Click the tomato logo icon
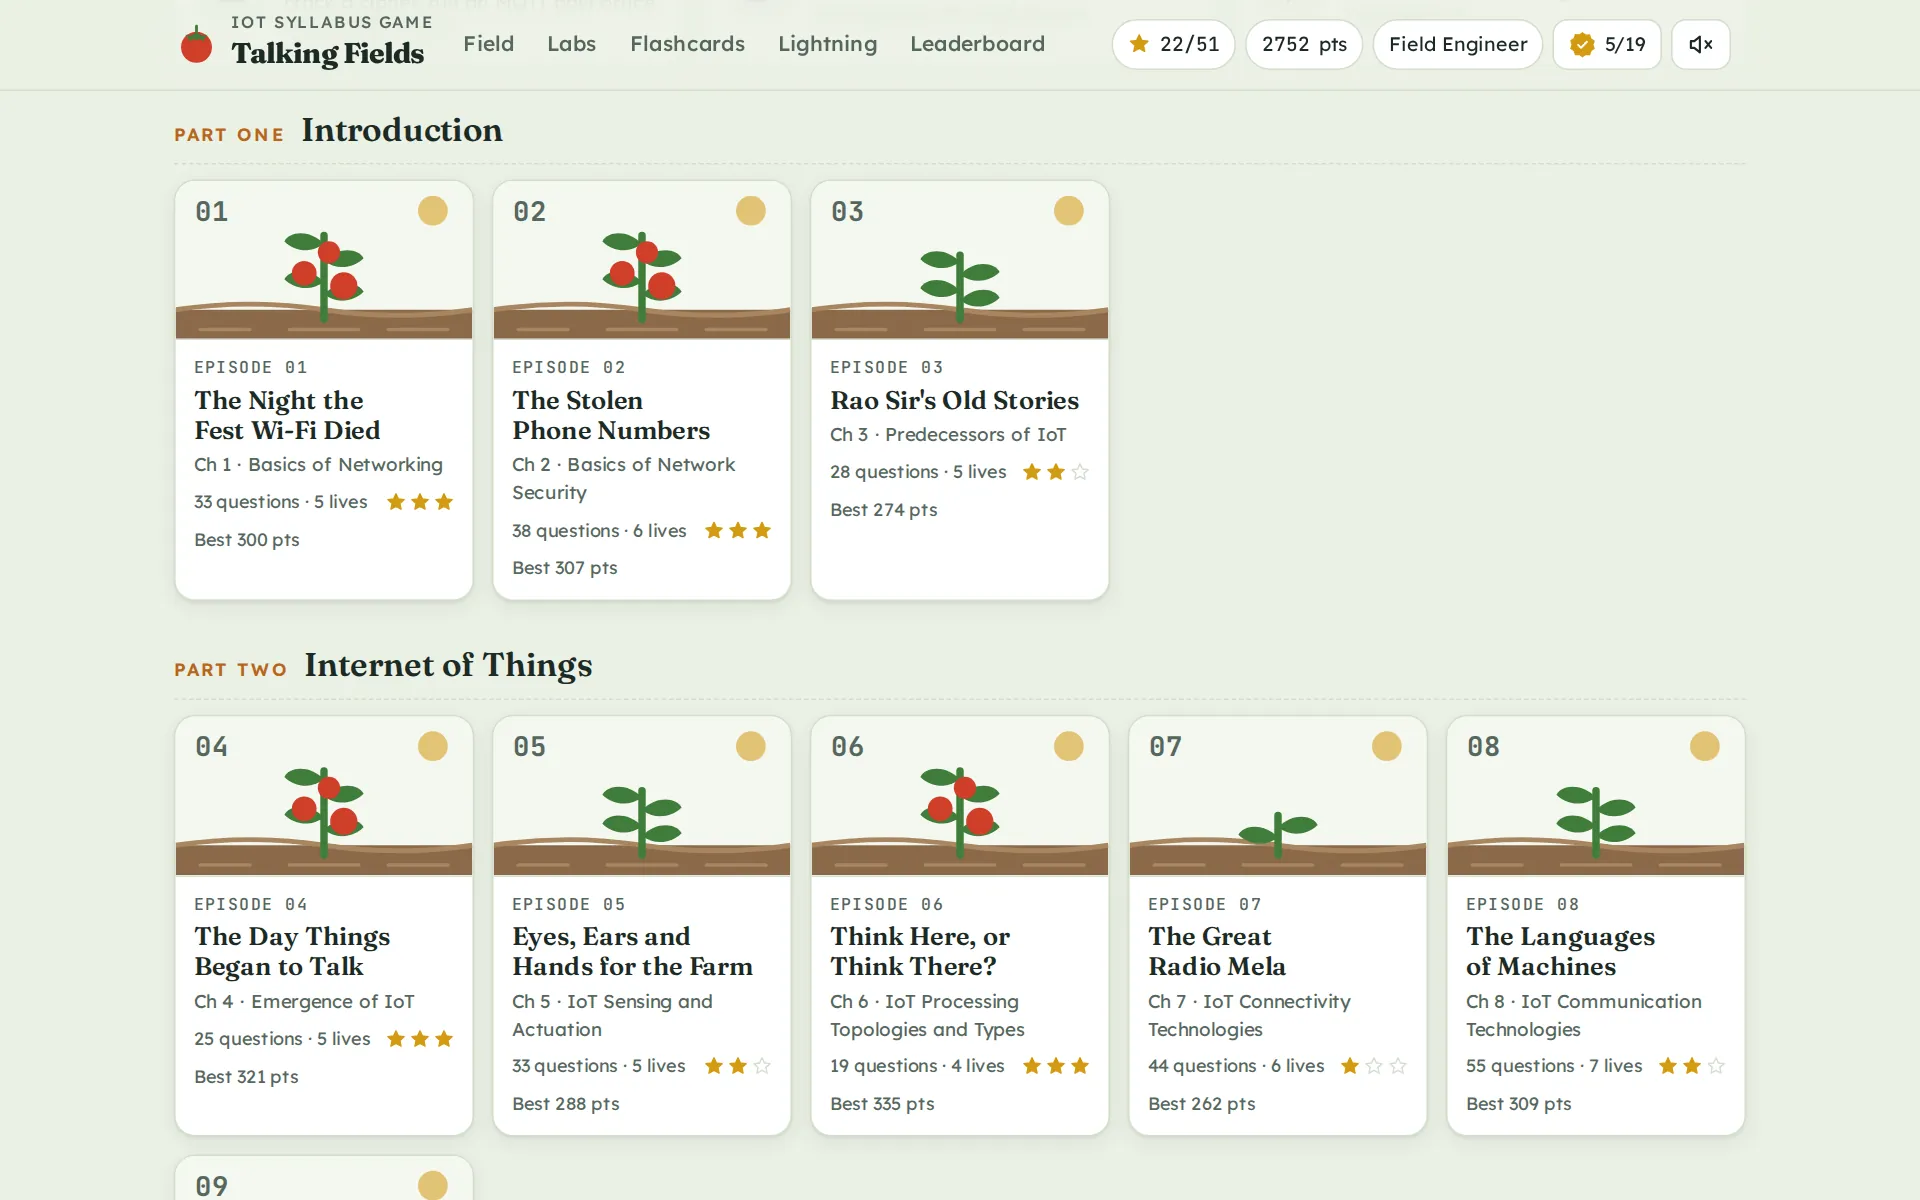The image size is (1920, 1200). [x=196, y=45]
